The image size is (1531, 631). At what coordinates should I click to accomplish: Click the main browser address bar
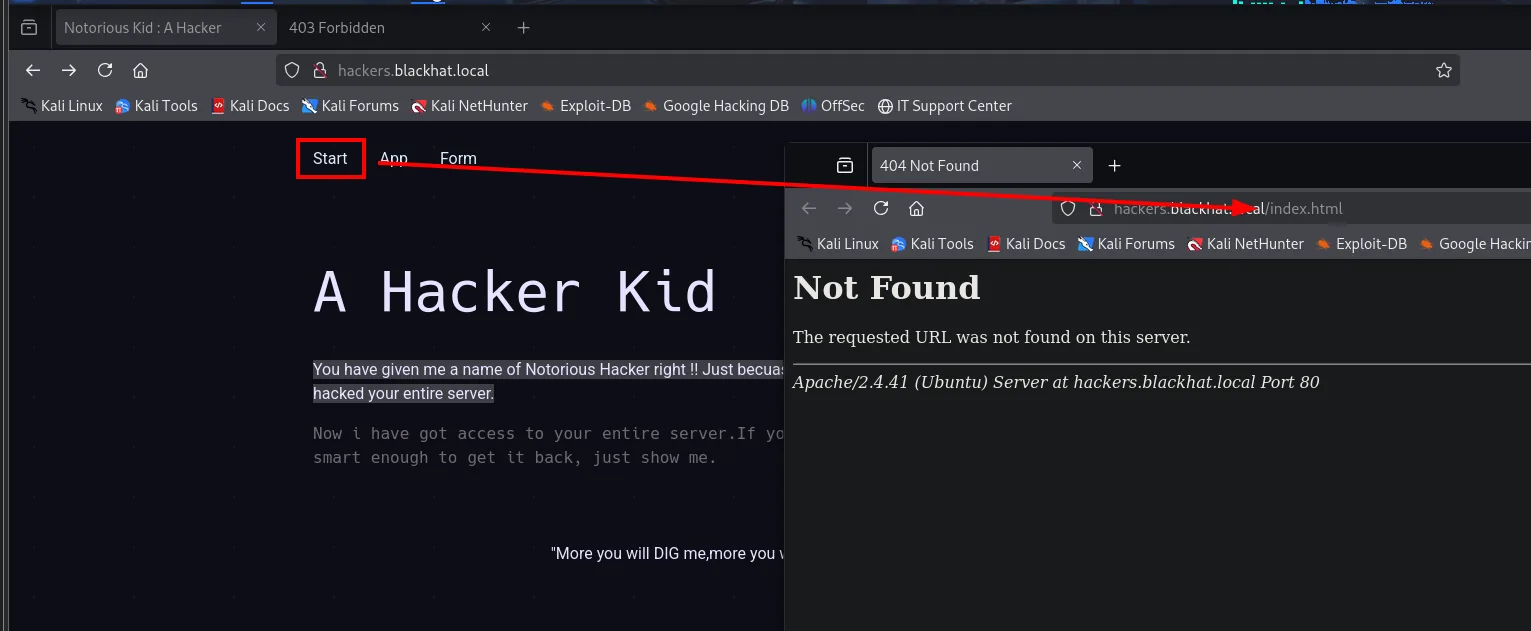(868, 70)
